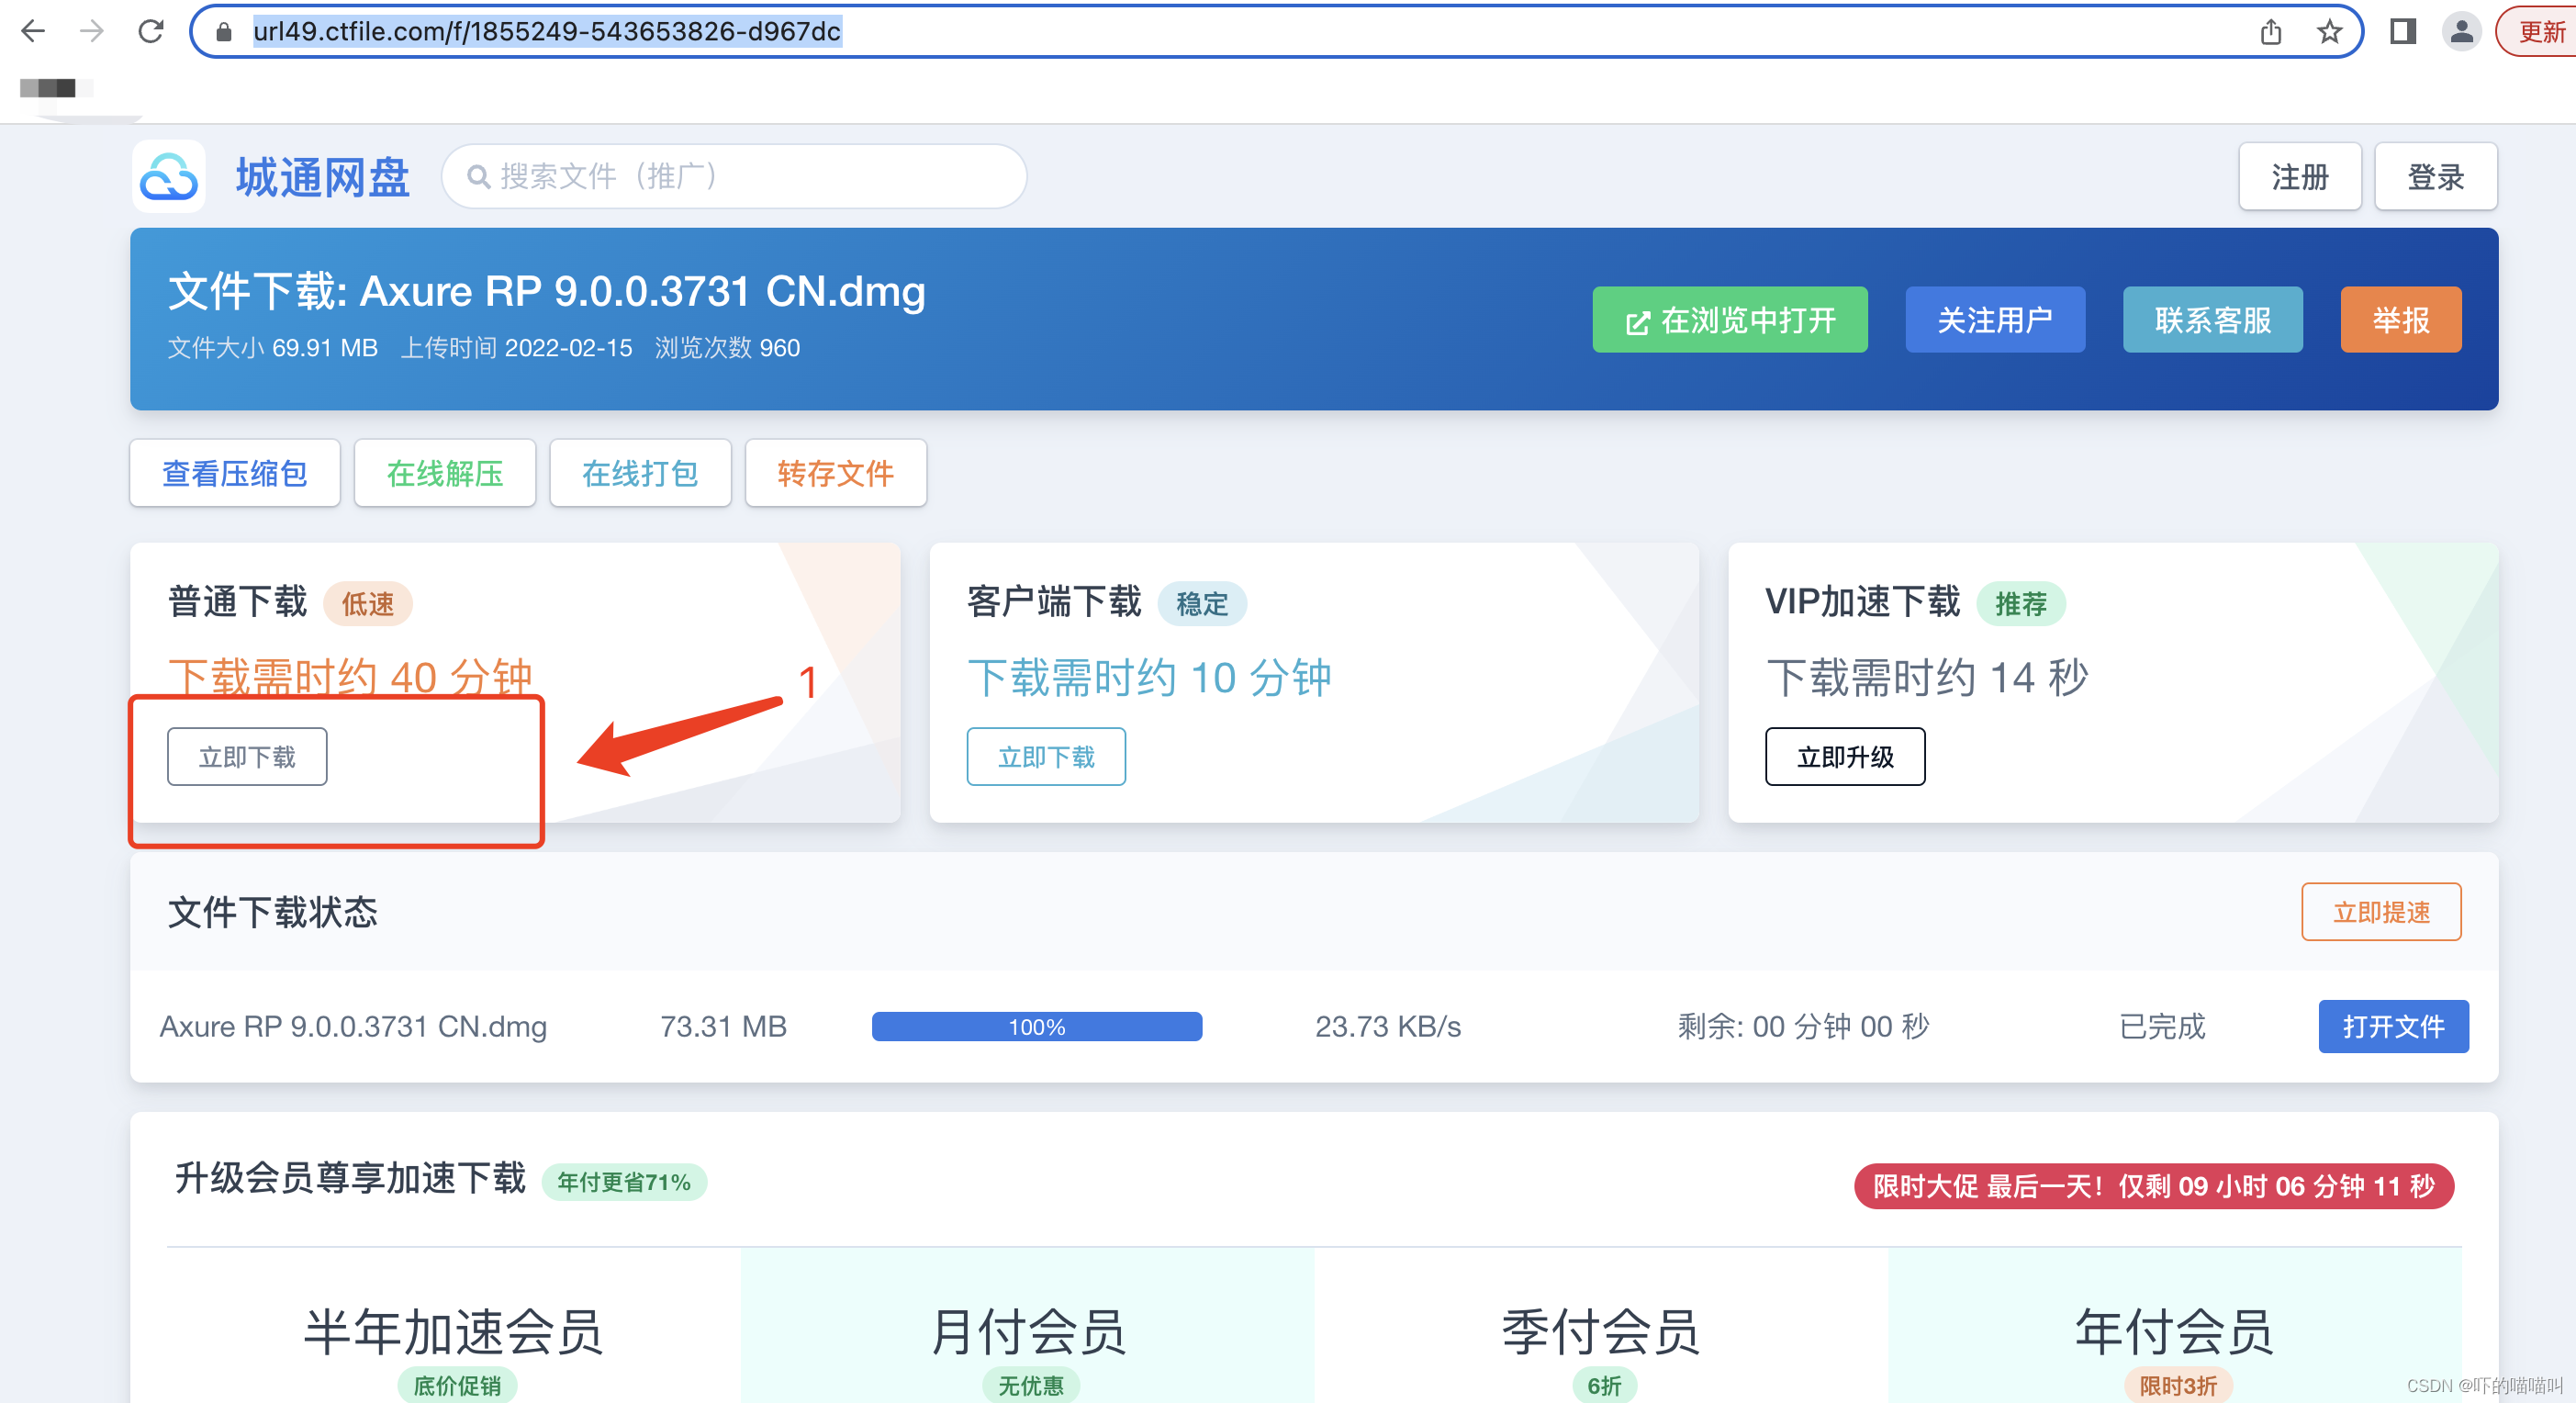This screenshot has width=2576, height=1403.
Task: Click the 城通网盘 site title text
Action: (x=322, y=177)
